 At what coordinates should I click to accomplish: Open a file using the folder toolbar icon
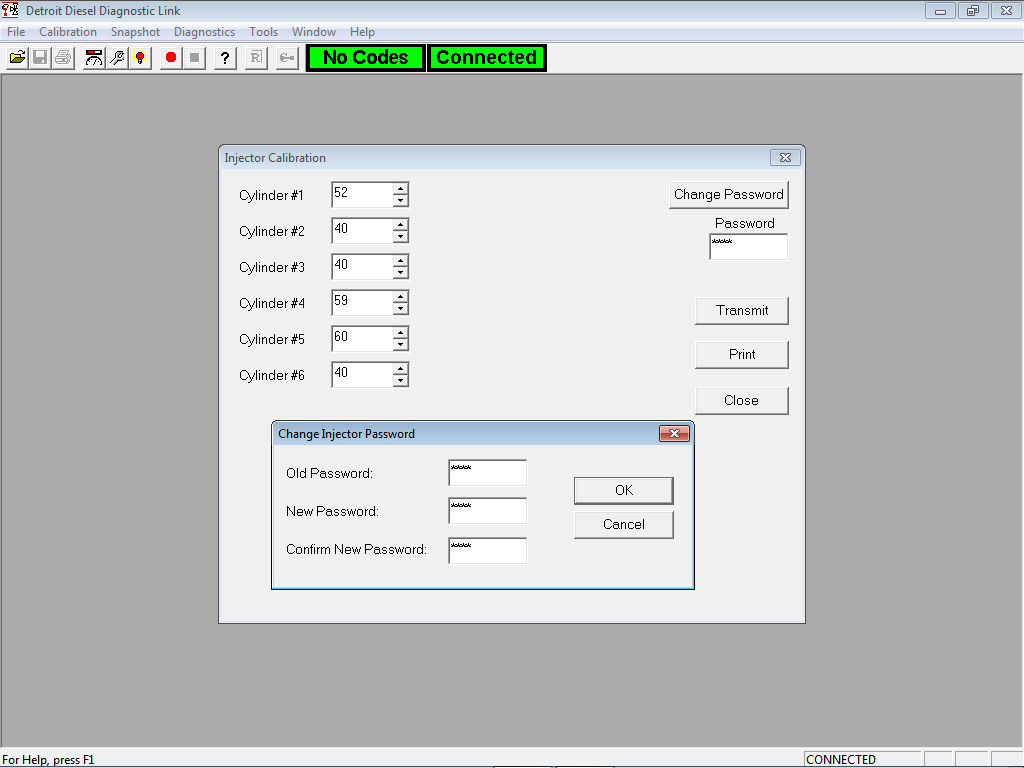[16, 57]
